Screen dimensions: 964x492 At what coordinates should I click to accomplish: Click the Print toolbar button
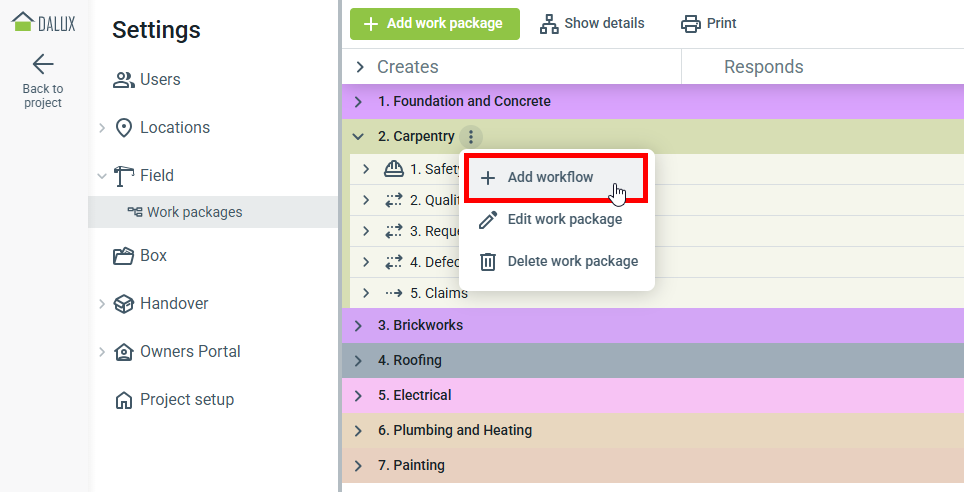click(708, 23)
